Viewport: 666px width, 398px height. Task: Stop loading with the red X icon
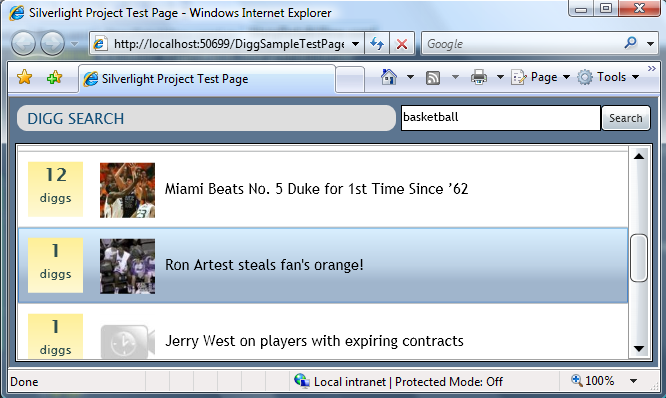point(402,44)
